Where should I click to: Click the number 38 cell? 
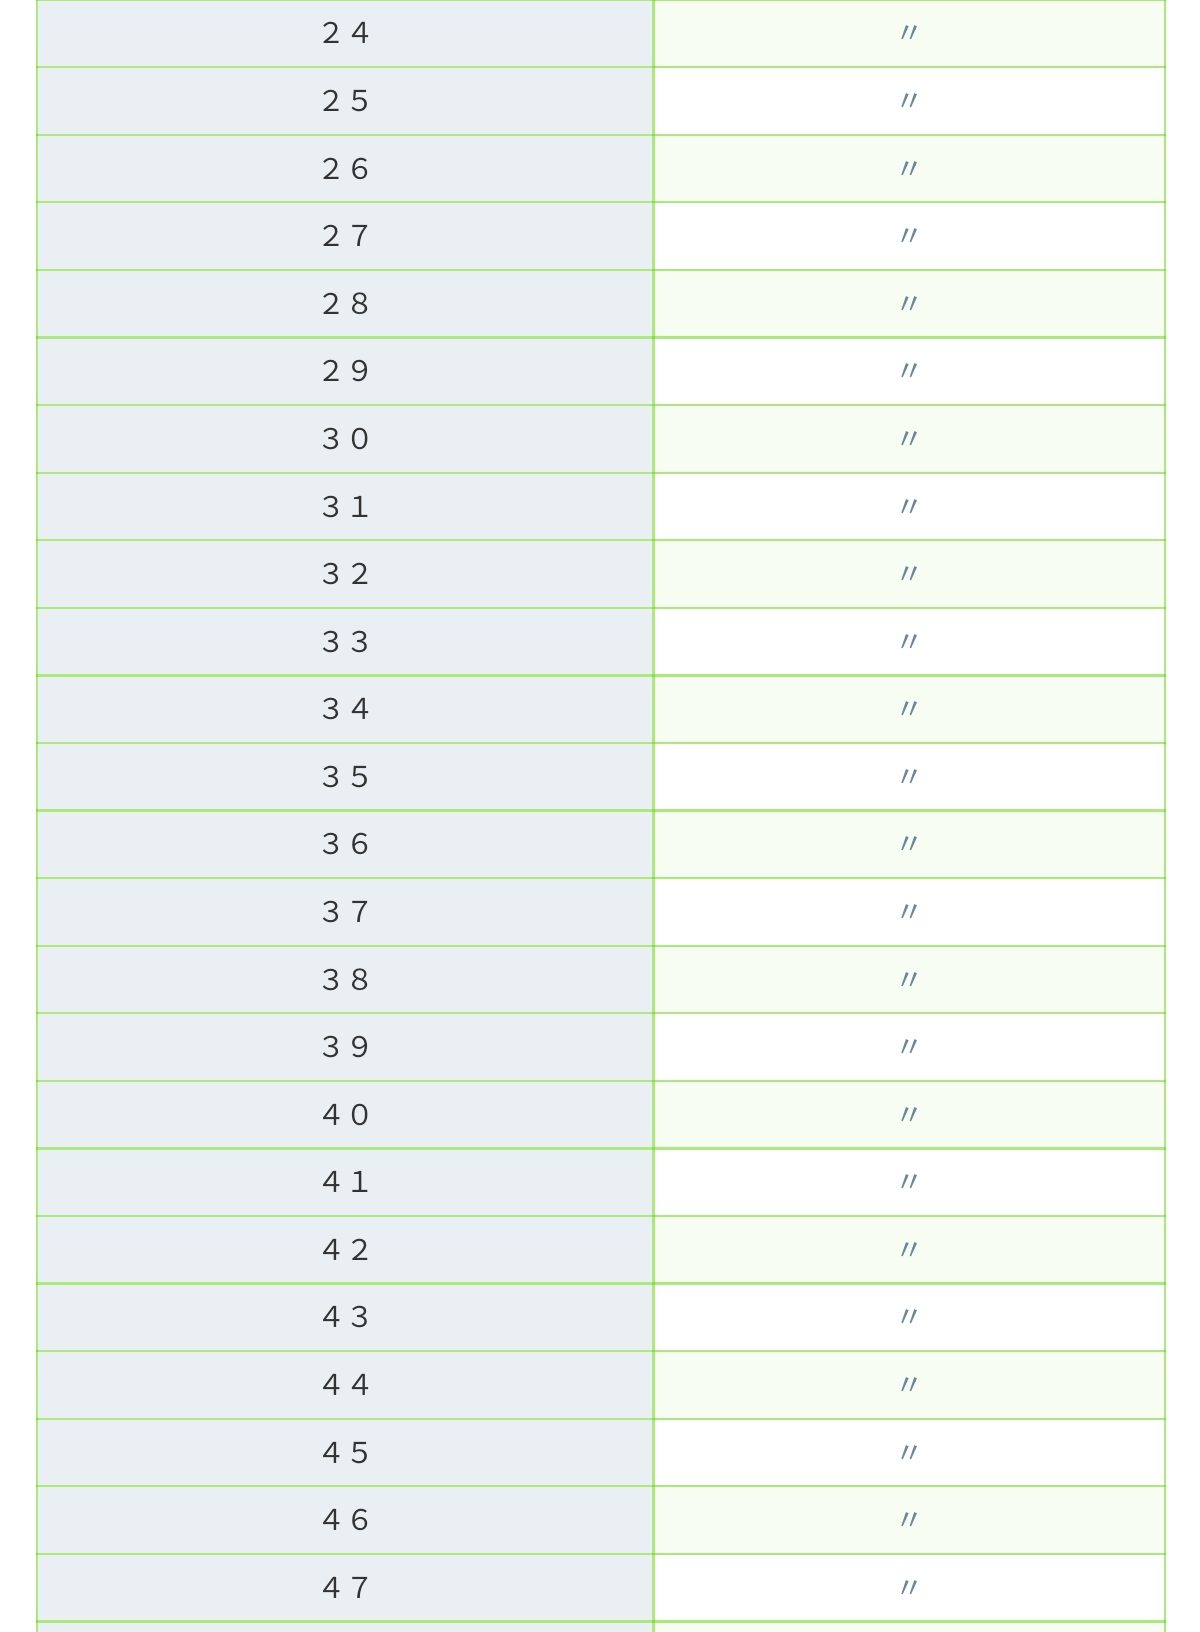point(345,980)
